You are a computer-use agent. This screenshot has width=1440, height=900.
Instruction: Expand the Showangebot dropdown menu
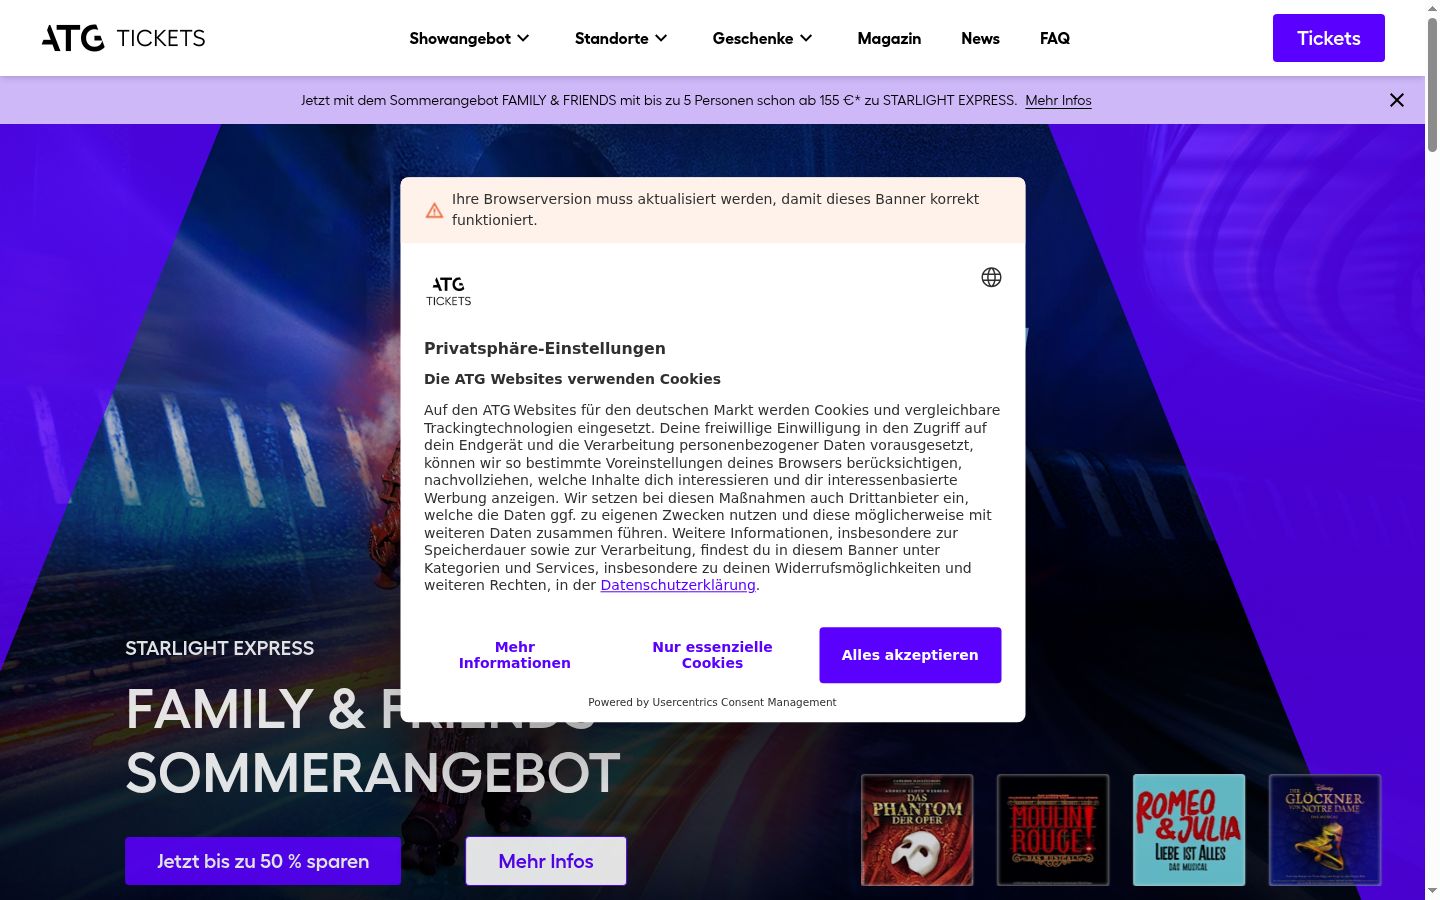click(469, 38)
